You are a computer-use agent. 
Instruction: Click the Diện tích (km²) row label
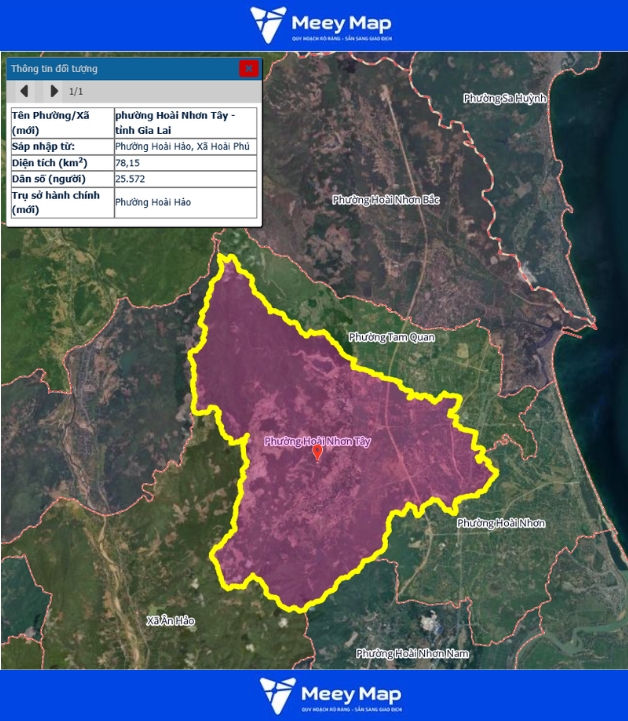click(x=60, y=162)
